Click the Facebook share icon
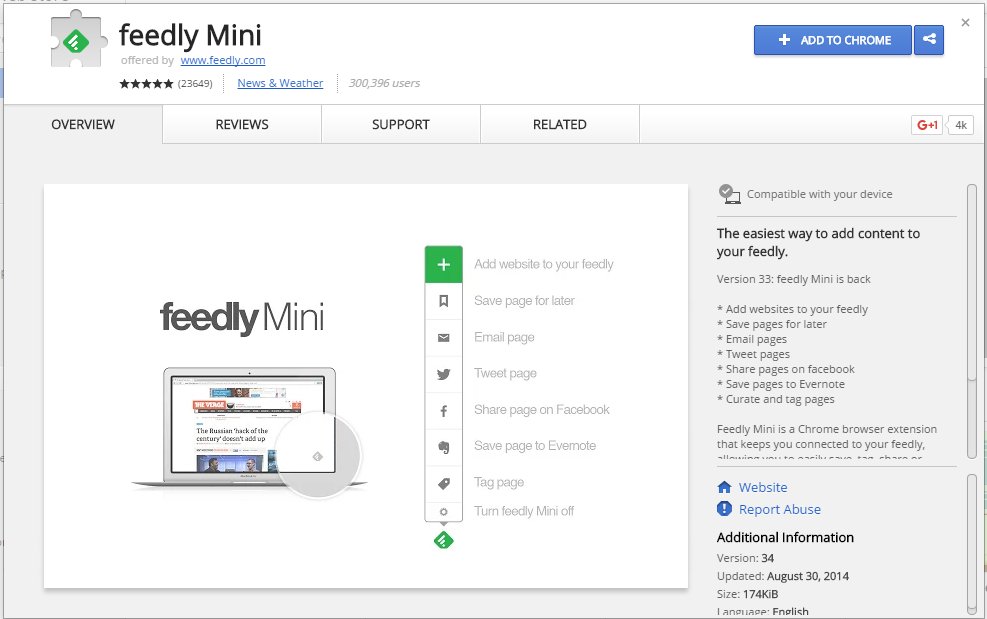Image resolution: width=987 pixels, height=619 pixels. [444, 410]
